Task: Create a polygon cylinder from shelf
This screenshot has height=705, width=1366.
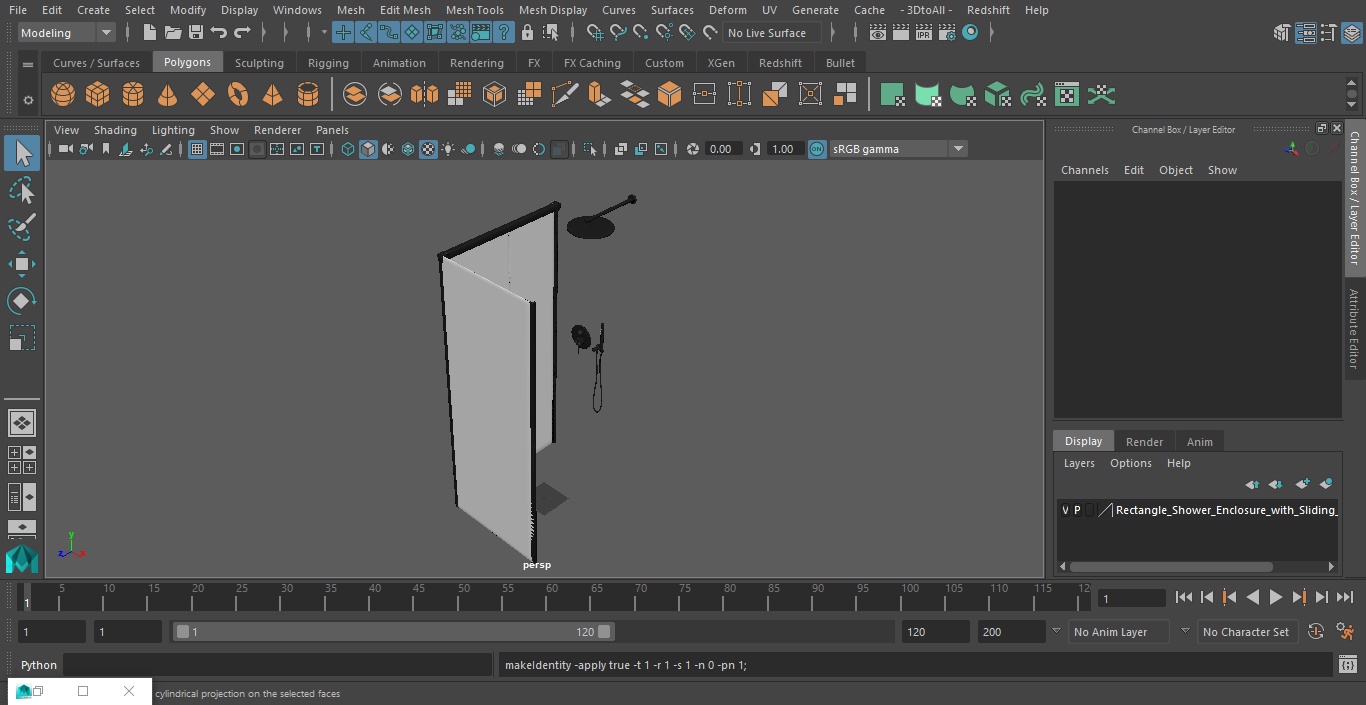Action: click(x=133, y=95)
